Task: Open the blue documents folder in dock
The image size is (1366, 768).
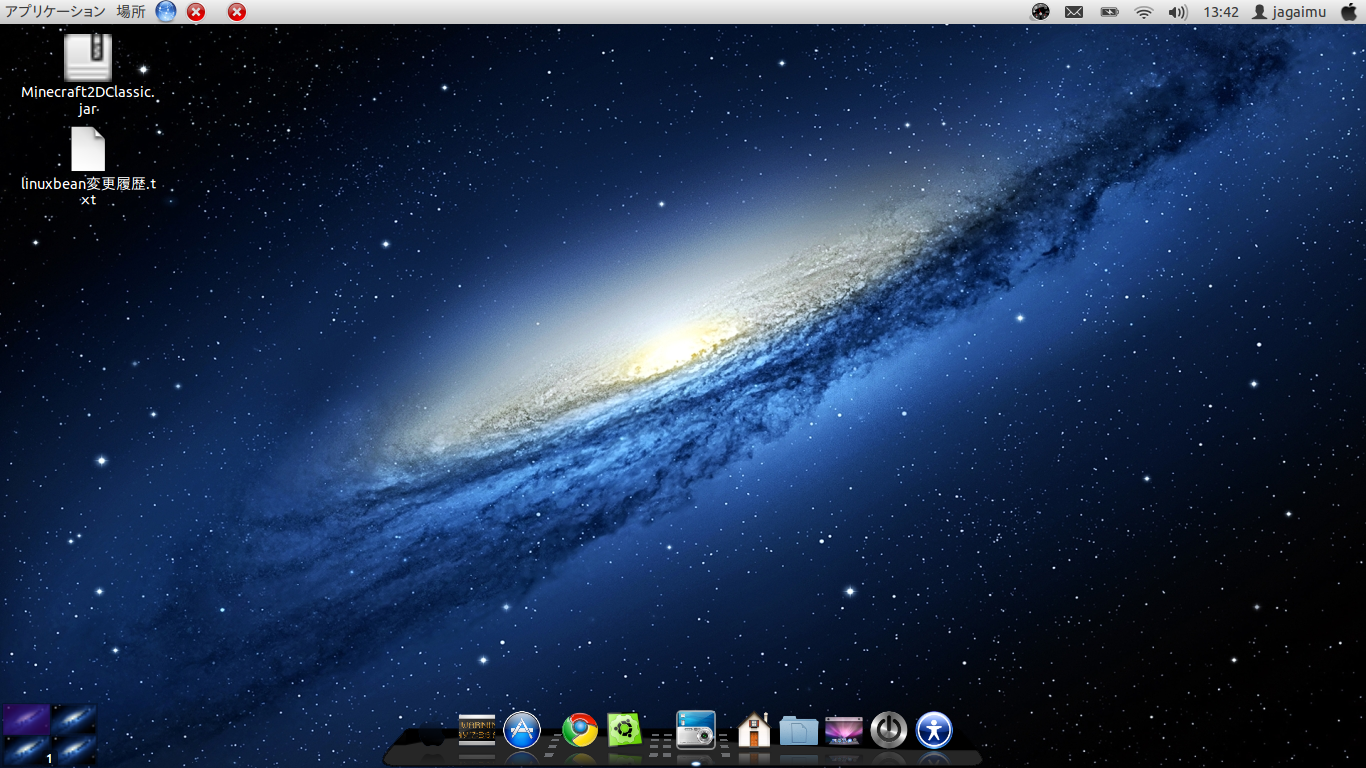Action: click(x=798, y=731)
